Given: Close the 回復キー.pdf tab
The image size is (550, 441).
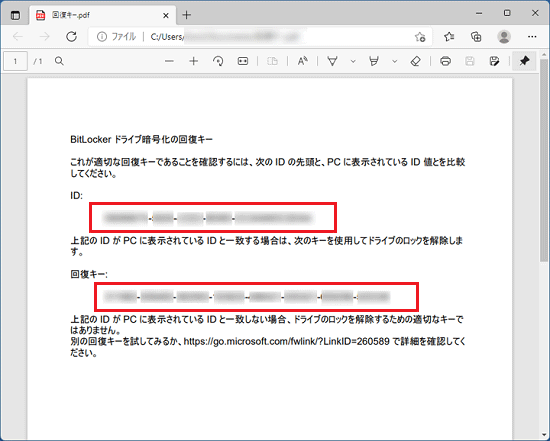Looking at the screenshot, I should pyautogui.click(x=166, y=15).
